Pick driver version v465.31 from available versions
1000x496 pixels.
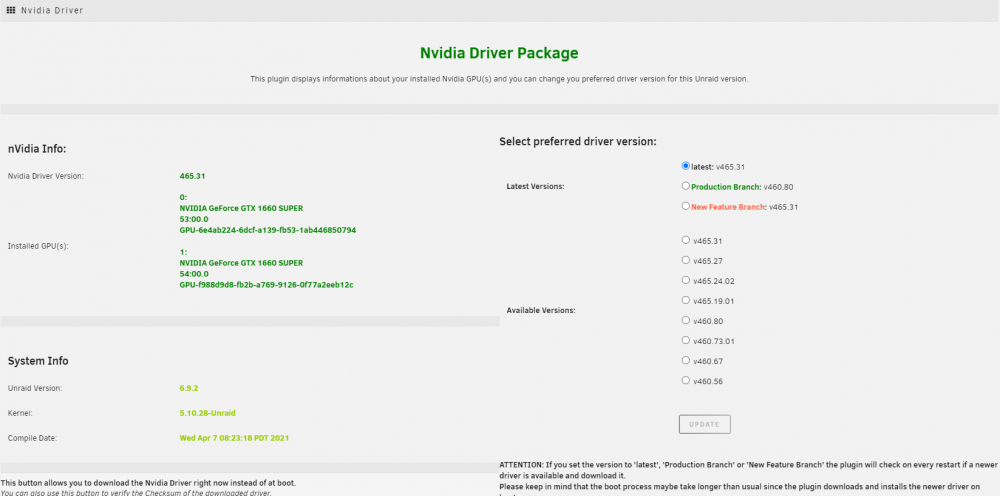pos(686,240)
